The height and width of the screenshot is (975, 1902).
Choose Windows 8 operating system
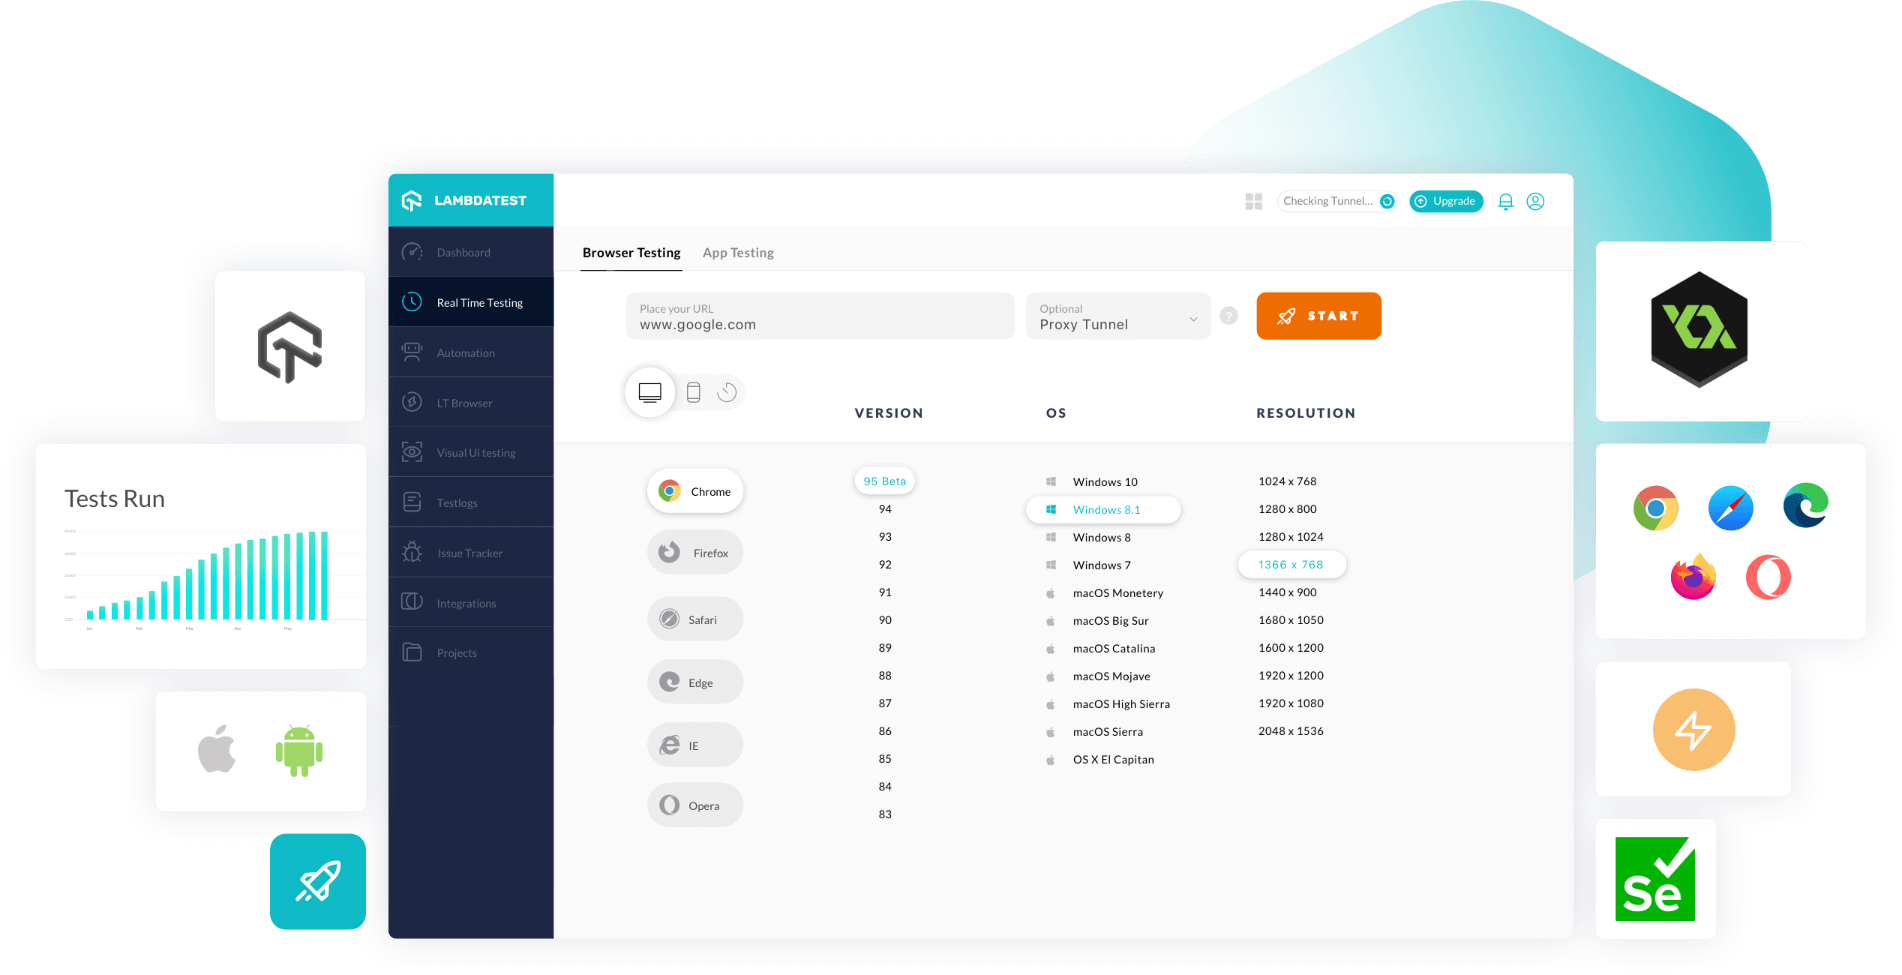click(x=1089, y=537)
